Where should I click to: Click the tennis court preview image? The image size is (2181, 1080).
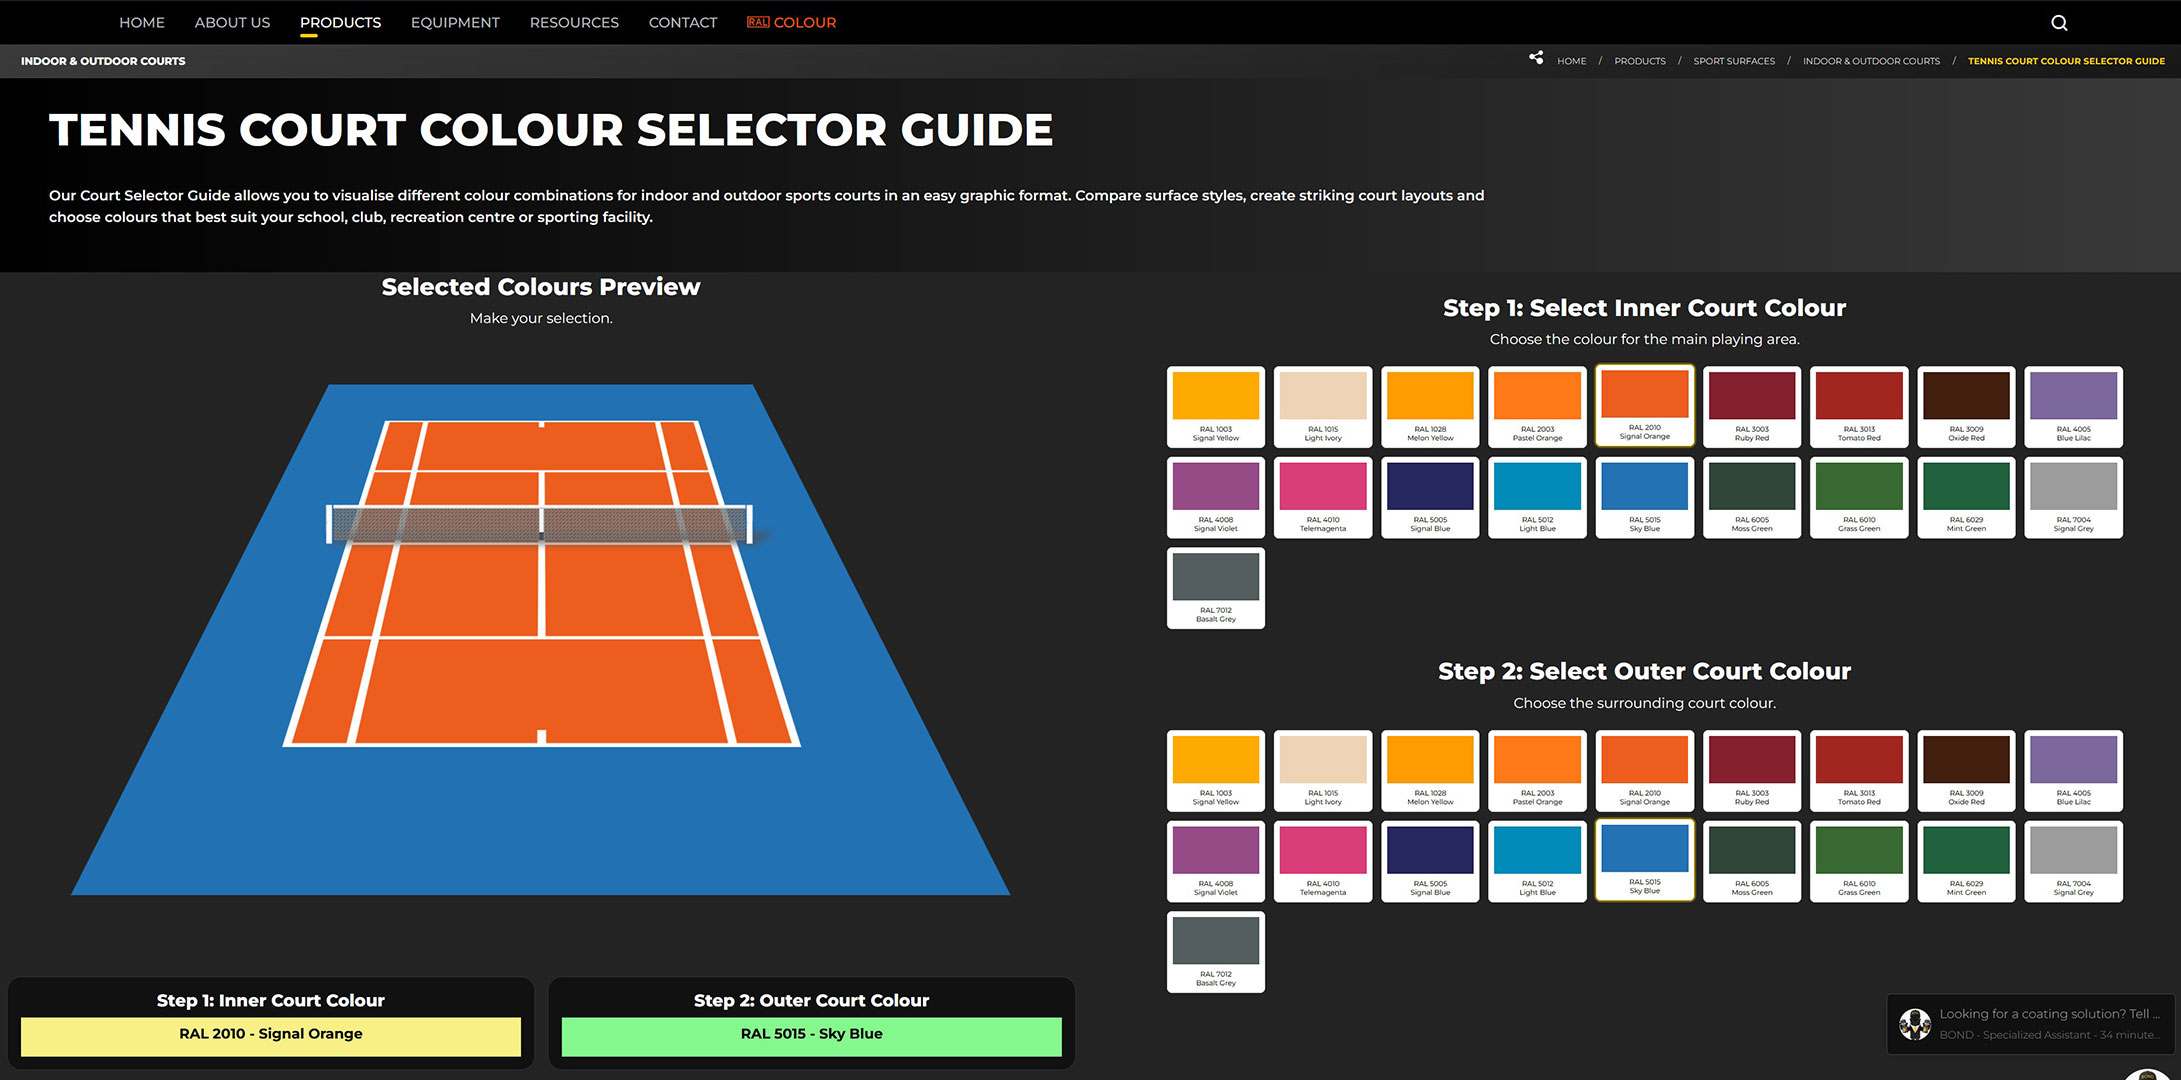pos(541,640)
